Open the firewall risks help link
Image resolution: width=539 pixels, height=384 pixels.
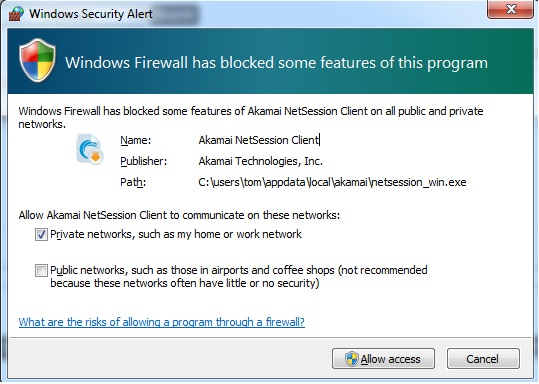[162, 322]
